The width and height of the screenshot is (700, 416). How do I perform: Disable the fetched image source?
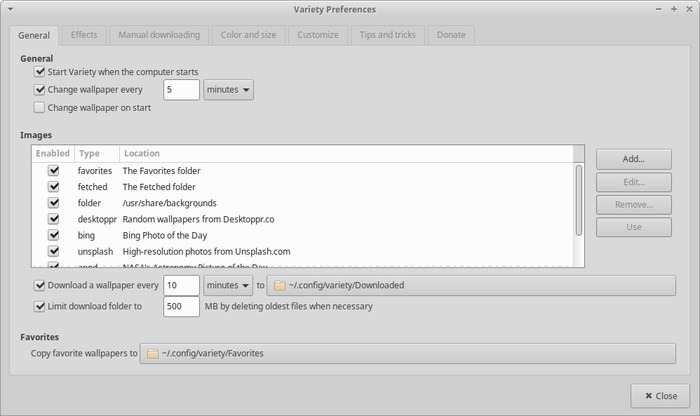(x=54, y=187)
